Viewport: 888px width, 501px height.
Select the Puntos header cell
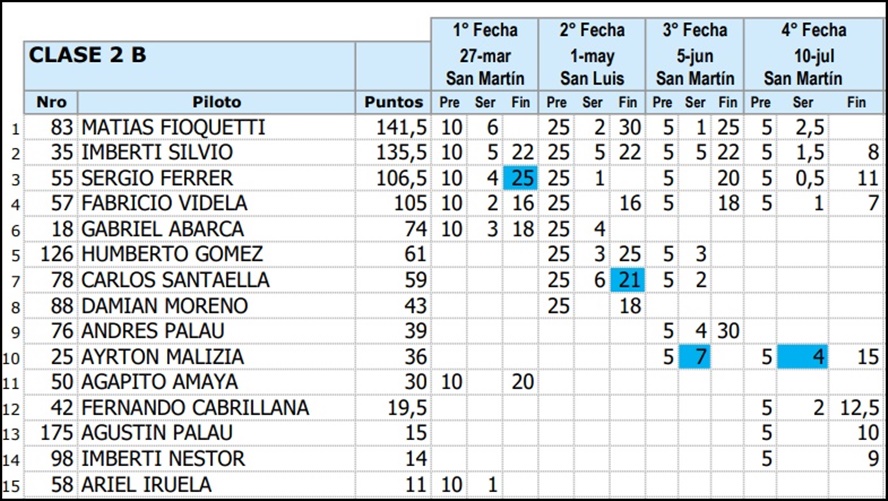click(393, 102)
